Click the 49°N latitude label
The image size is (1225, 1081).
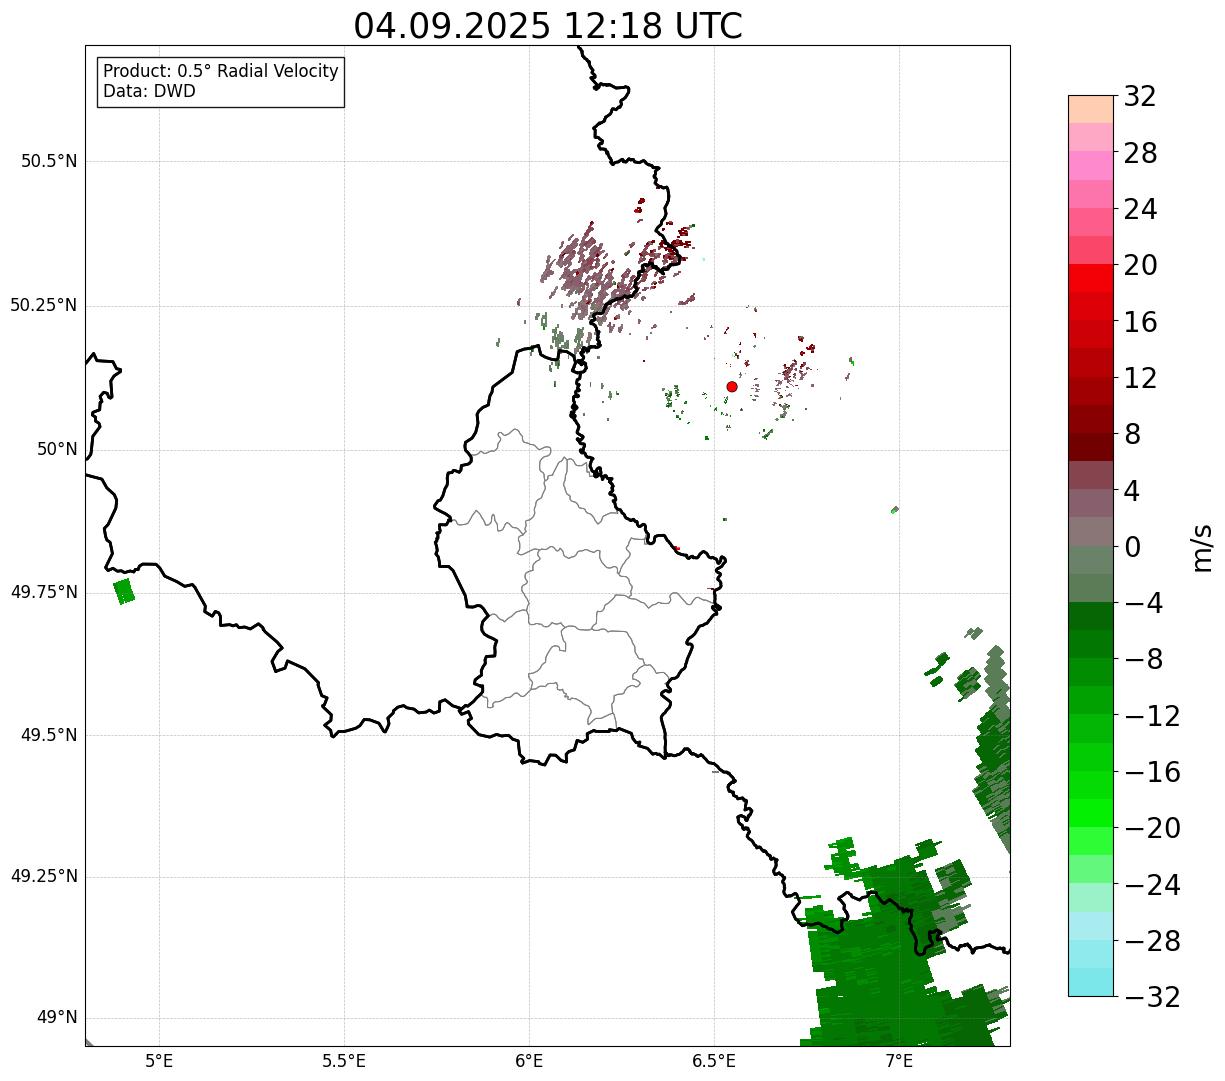point(57,1018)
